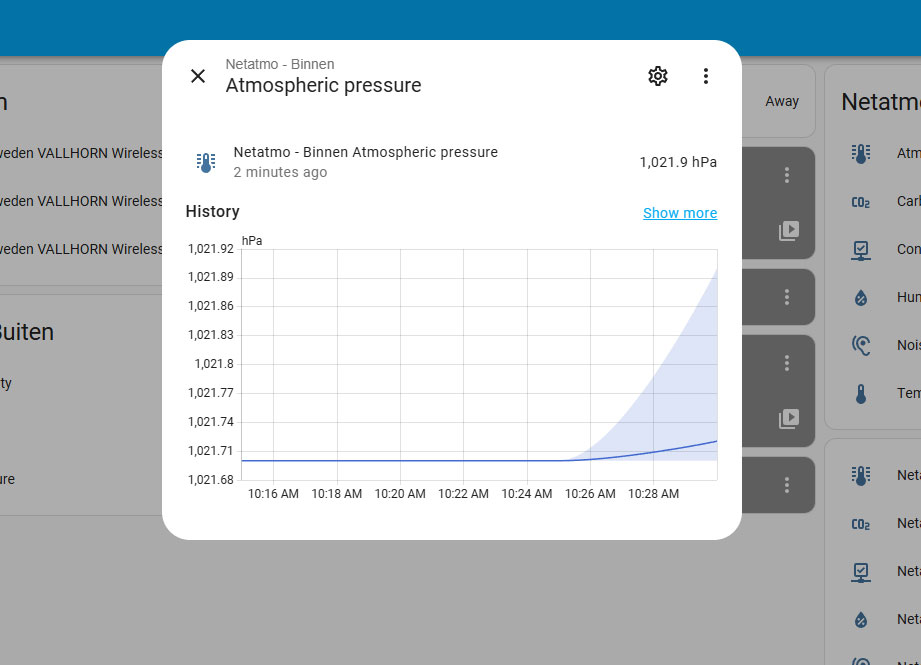Click the temperature thermometer icon
This screenshot has width=921, height=665.
click(861, 394)
